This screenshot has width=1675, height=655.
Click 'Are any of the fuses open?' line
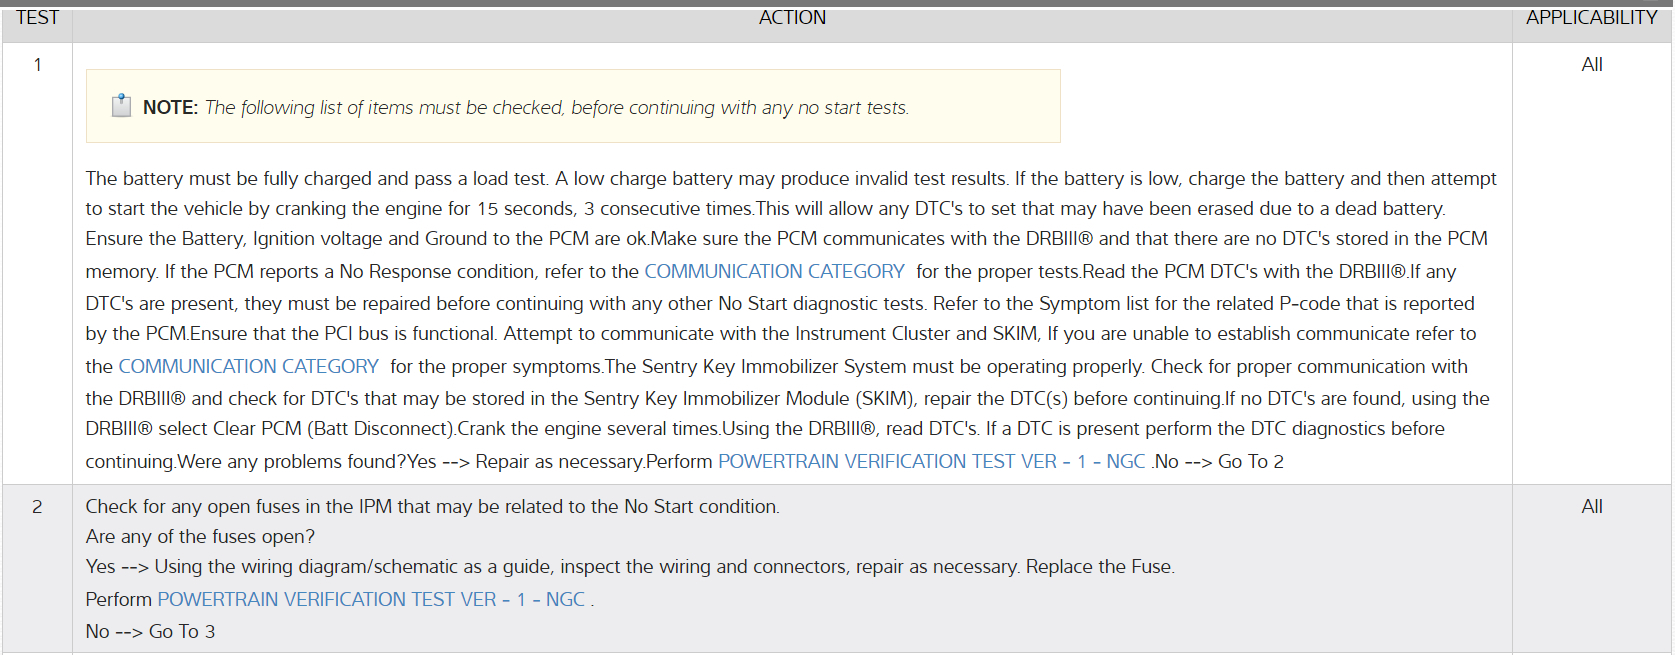[x=200, y=537]
